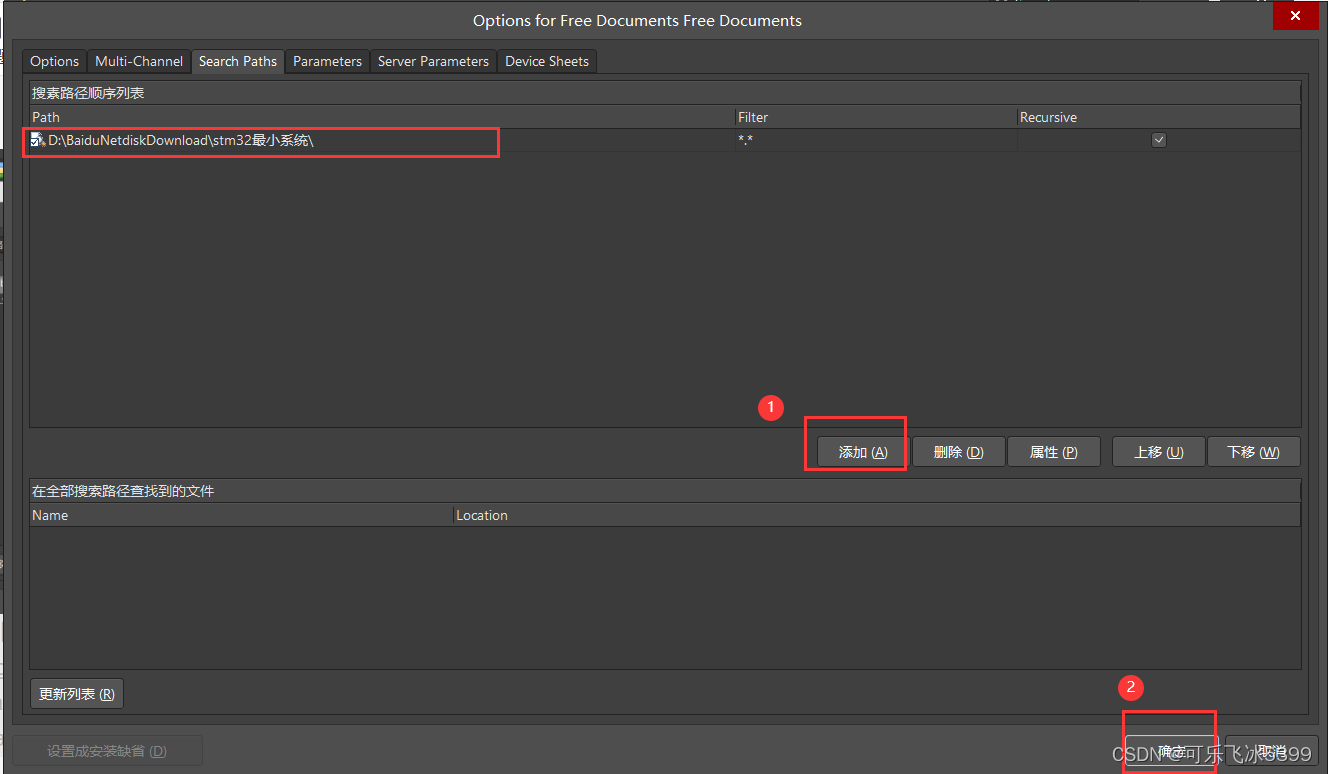Click the *.* filter cell
Viewport: 1328px width, 774px height.
[746, 141]
